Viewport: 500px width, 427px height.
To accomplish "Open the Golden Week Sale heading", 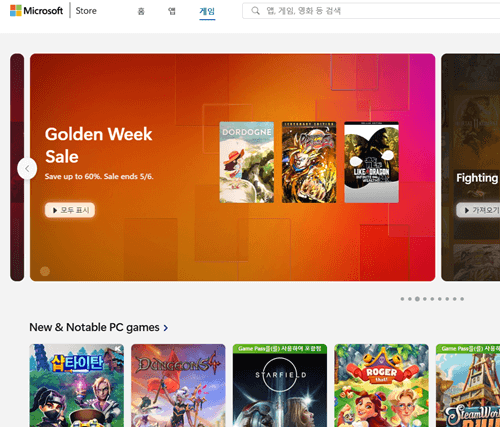I will pyautogui.click(x=99, y=145).
